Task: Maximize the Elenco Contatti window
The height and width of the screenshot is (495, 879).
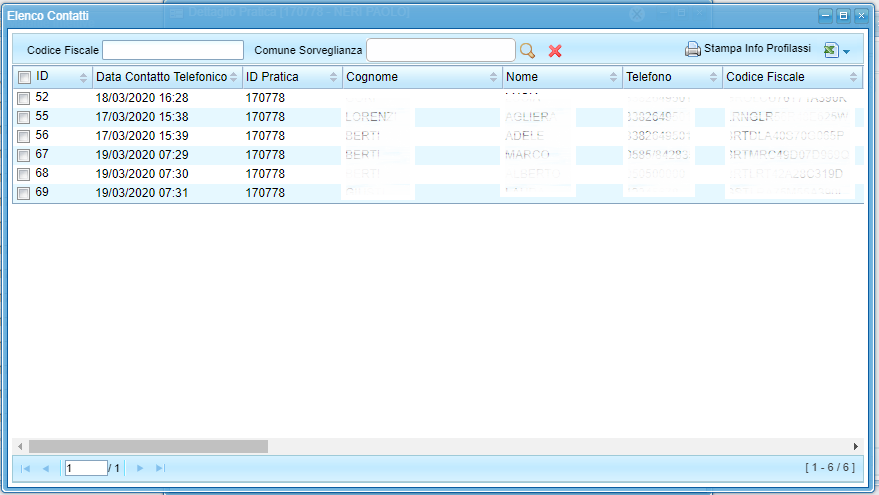Action: coord(843,16)
